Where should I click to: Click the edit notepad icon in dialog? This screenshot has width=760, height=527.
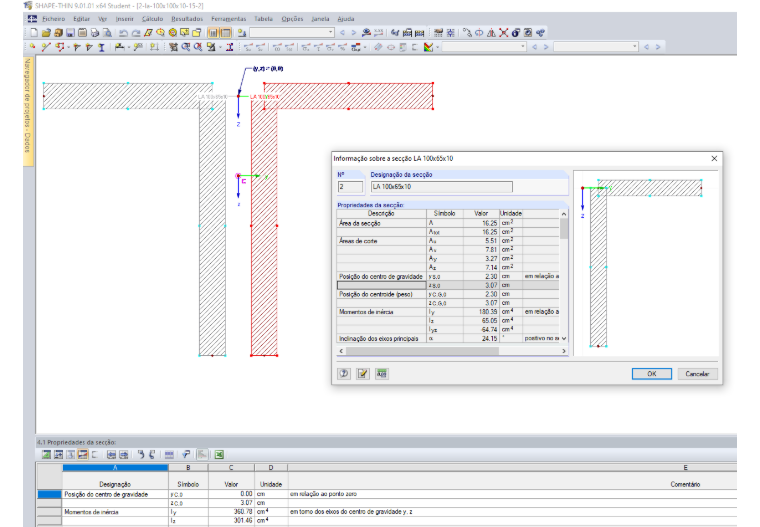tap(363, 373)
